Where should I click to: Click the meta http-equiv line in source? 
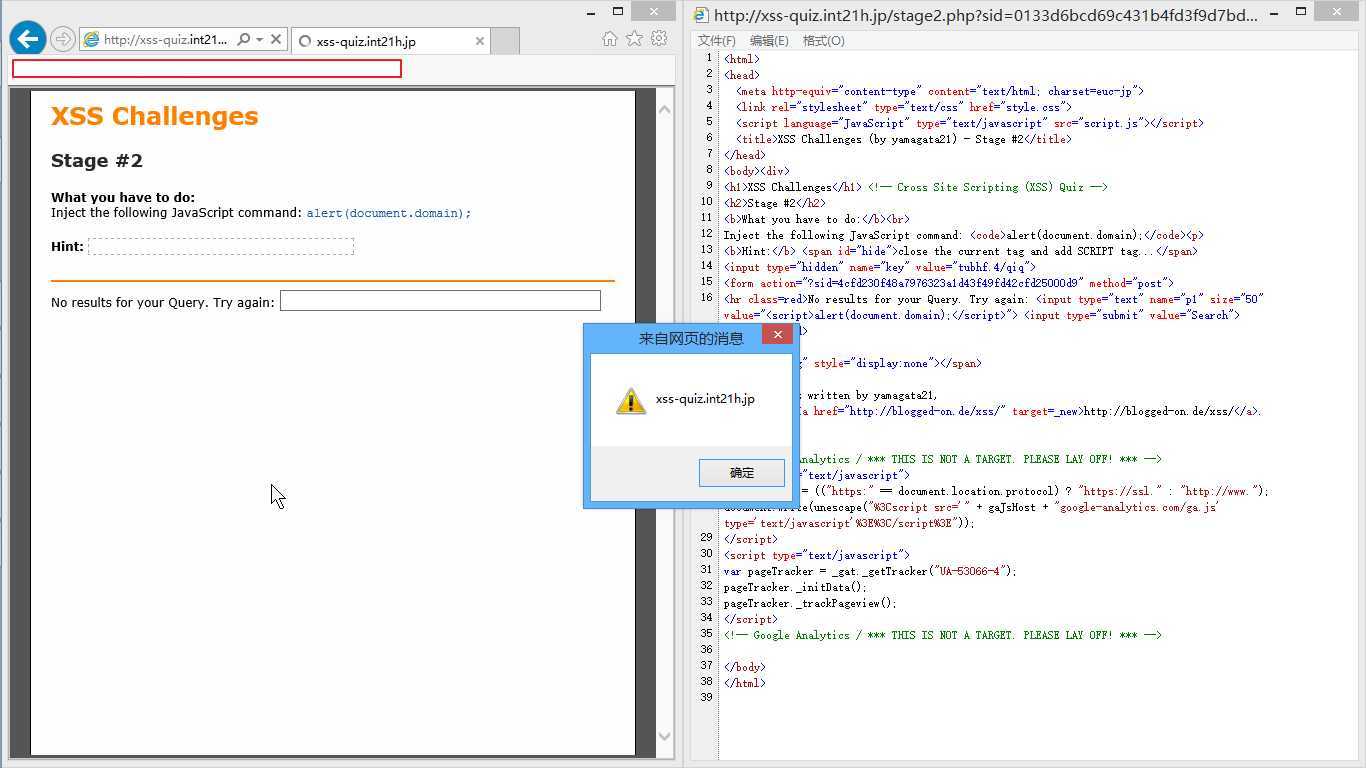[939, 91]
